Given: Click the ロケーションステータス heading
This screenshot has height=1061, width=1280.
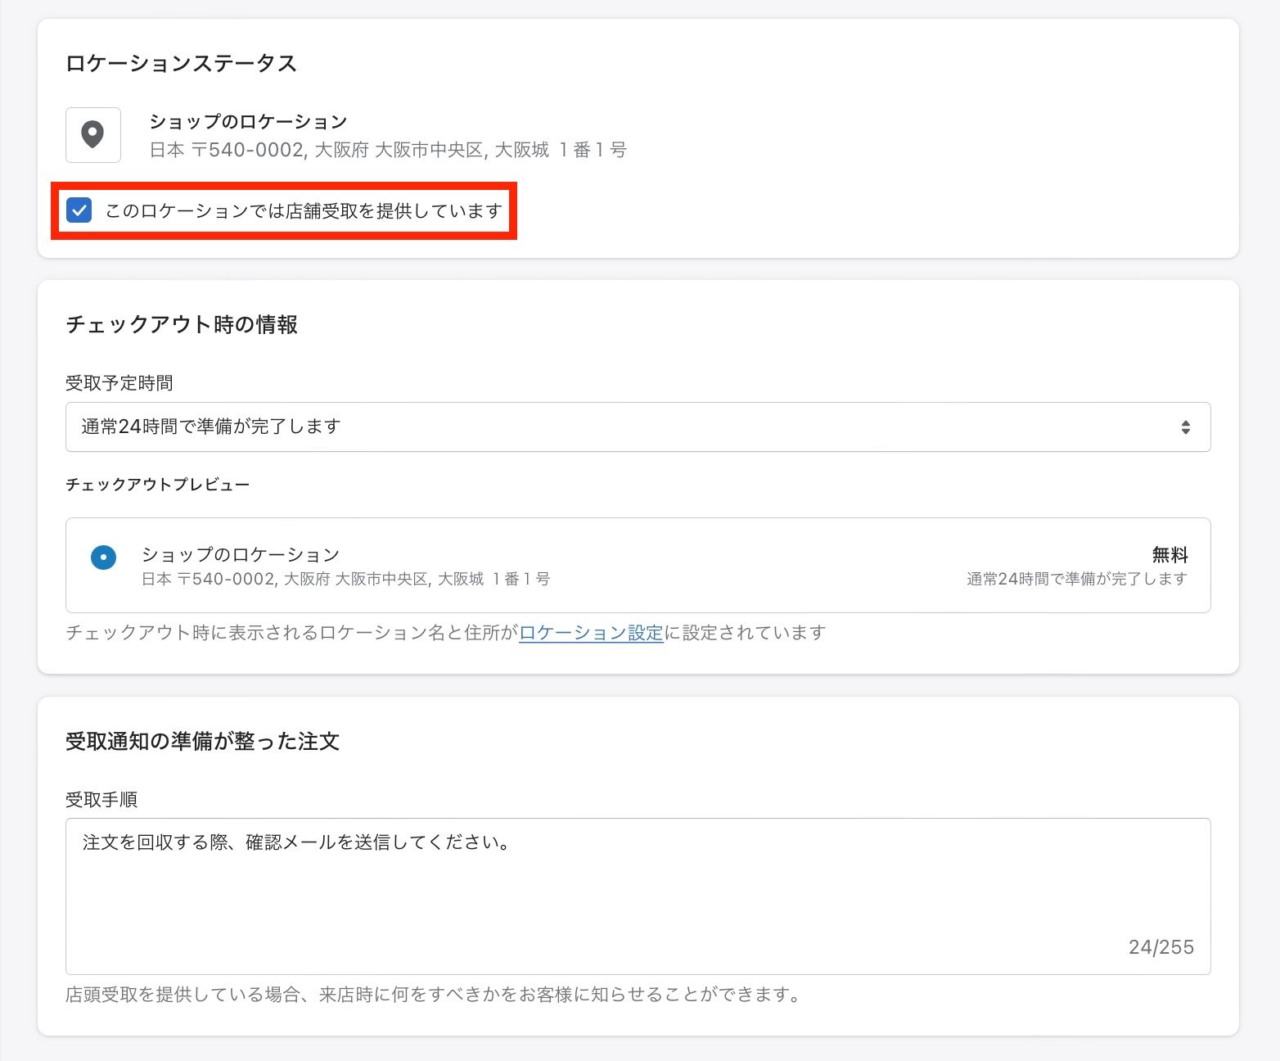Looking at the screenshot, I should coord(181,63).
